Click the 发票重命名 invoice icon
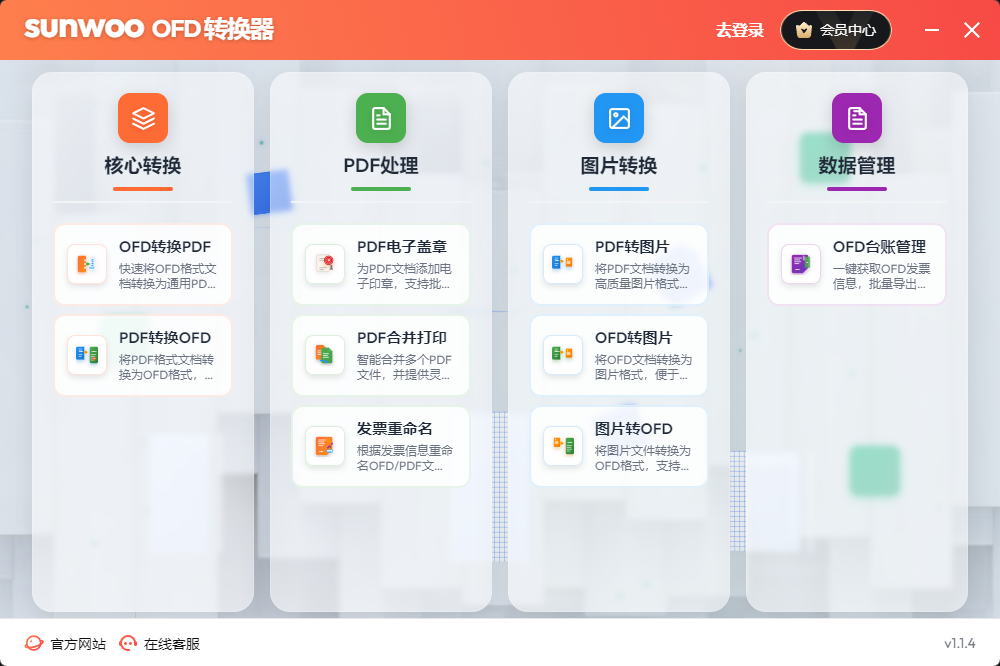This screenshot has height=666, width=1000. point(325,446)
